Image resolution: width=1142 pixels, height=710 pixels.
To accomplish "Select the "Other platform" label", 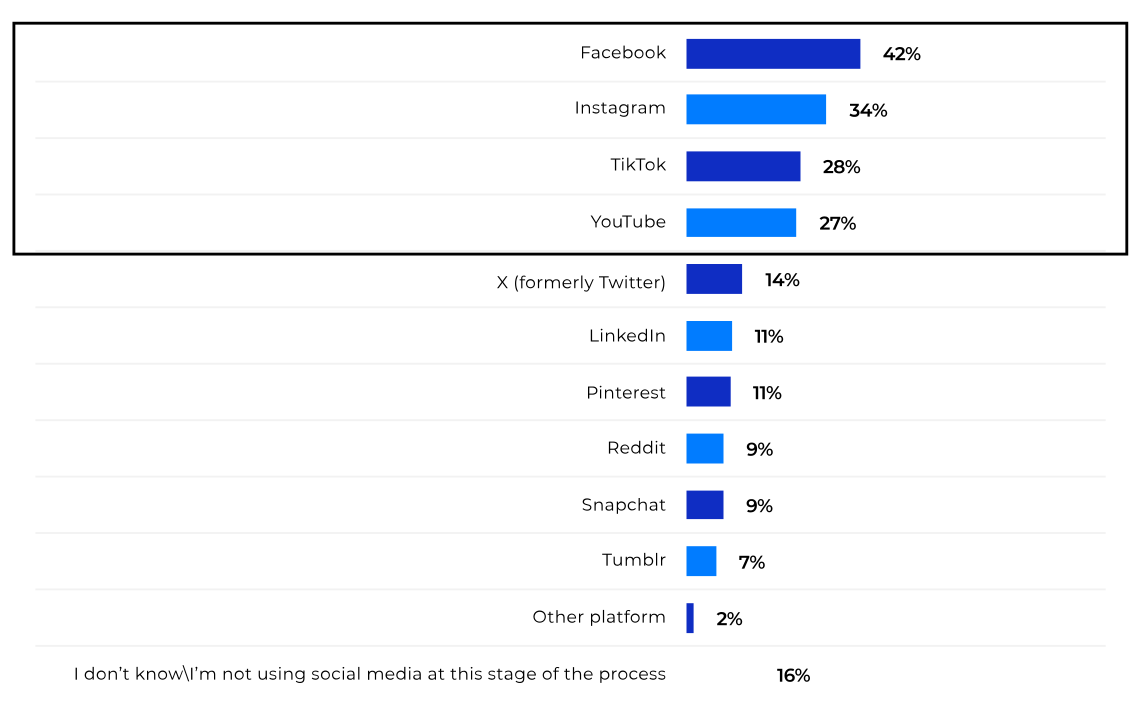I will pyautogui.click(x=599, y=617).
